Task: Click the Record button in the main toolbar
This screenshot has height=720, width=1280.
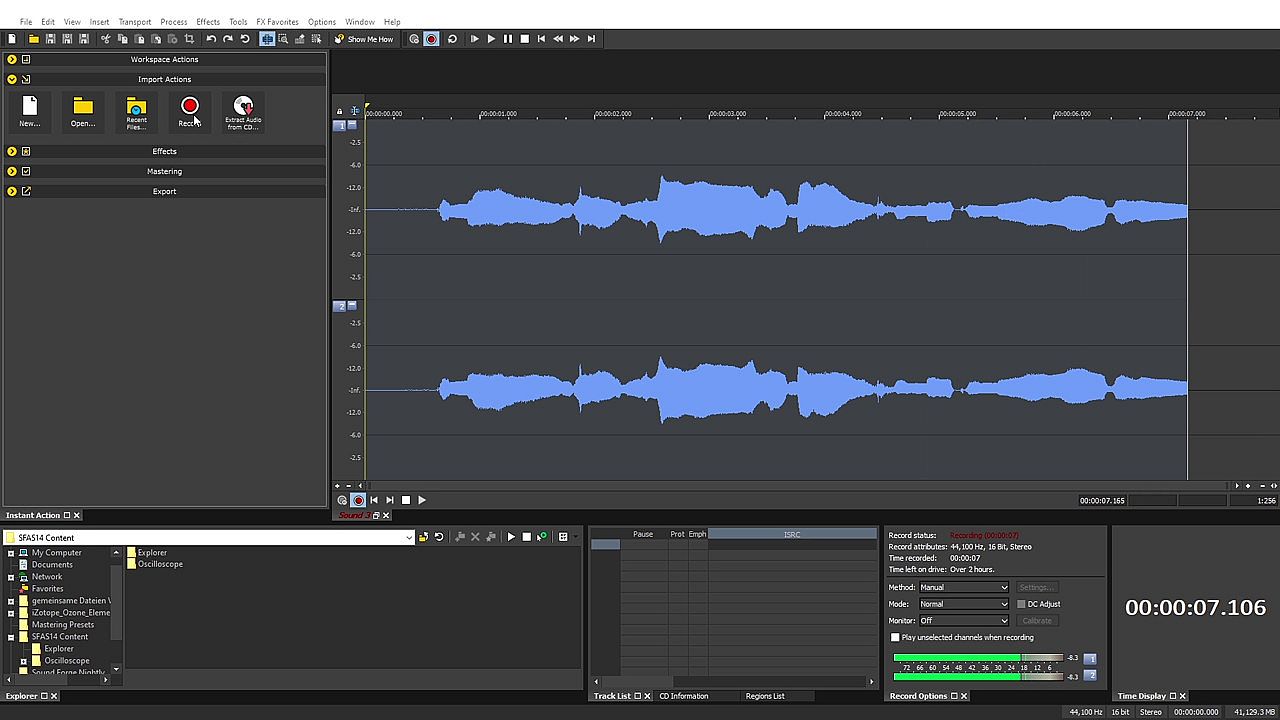Action: [431, 39]
